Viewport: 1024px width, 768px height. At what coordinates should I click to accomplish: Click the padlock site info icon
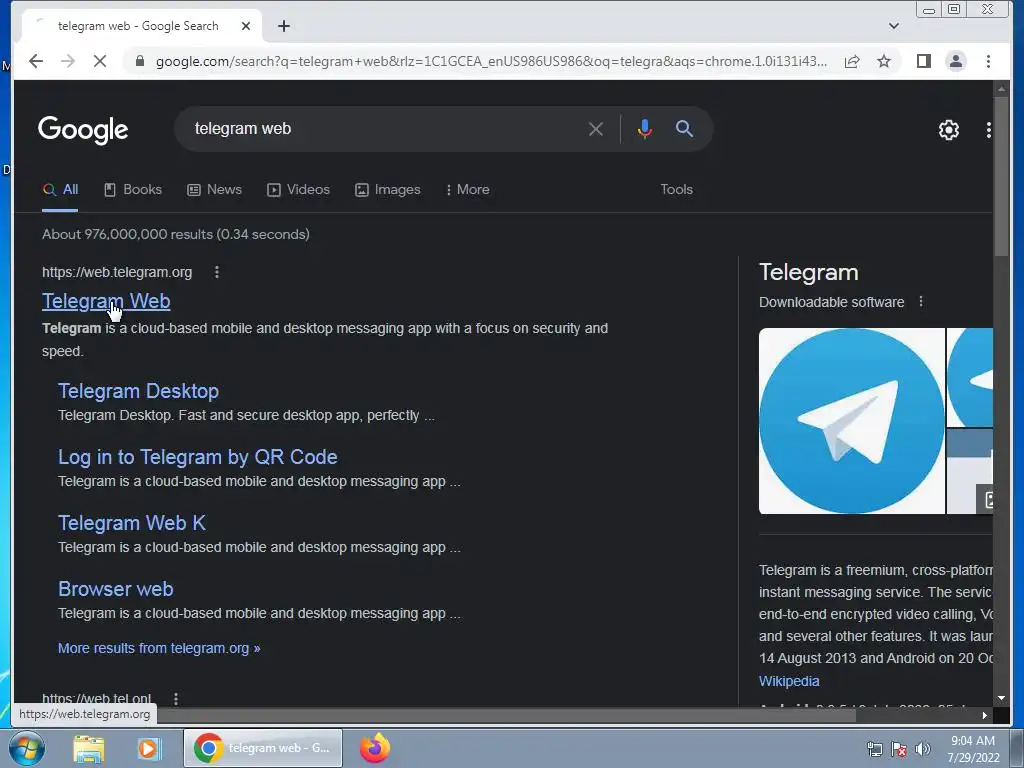click(139, 61)
